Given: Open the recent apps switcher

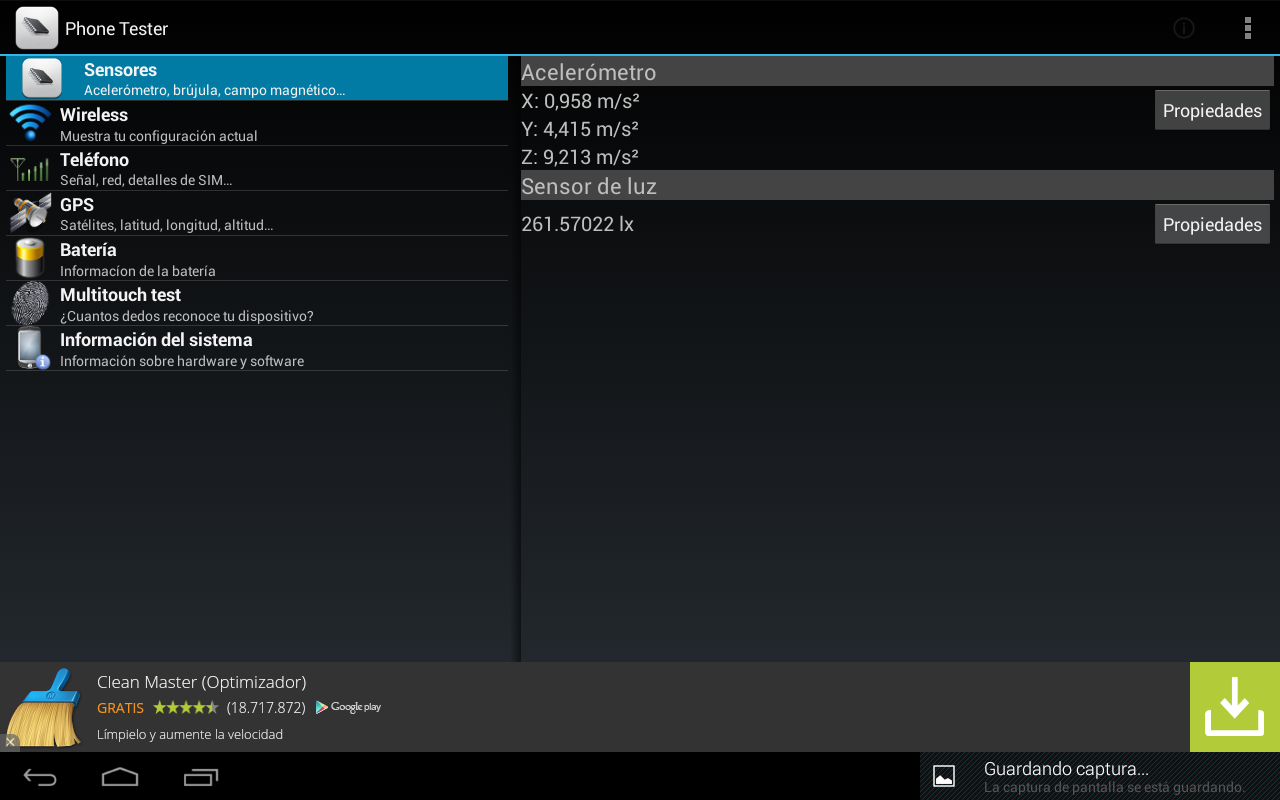Looking at the screenshot, I should [x=201, y=777].
